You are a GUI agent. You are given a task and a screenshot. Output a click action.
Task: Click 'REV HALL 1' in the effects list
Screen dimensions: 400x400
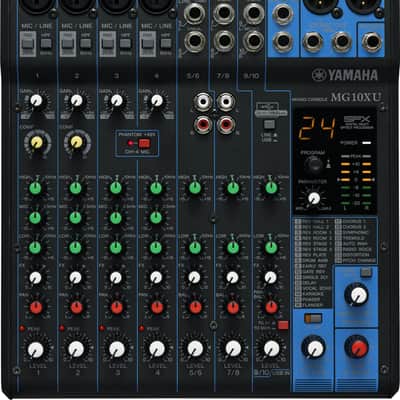[x=316, y=221]
